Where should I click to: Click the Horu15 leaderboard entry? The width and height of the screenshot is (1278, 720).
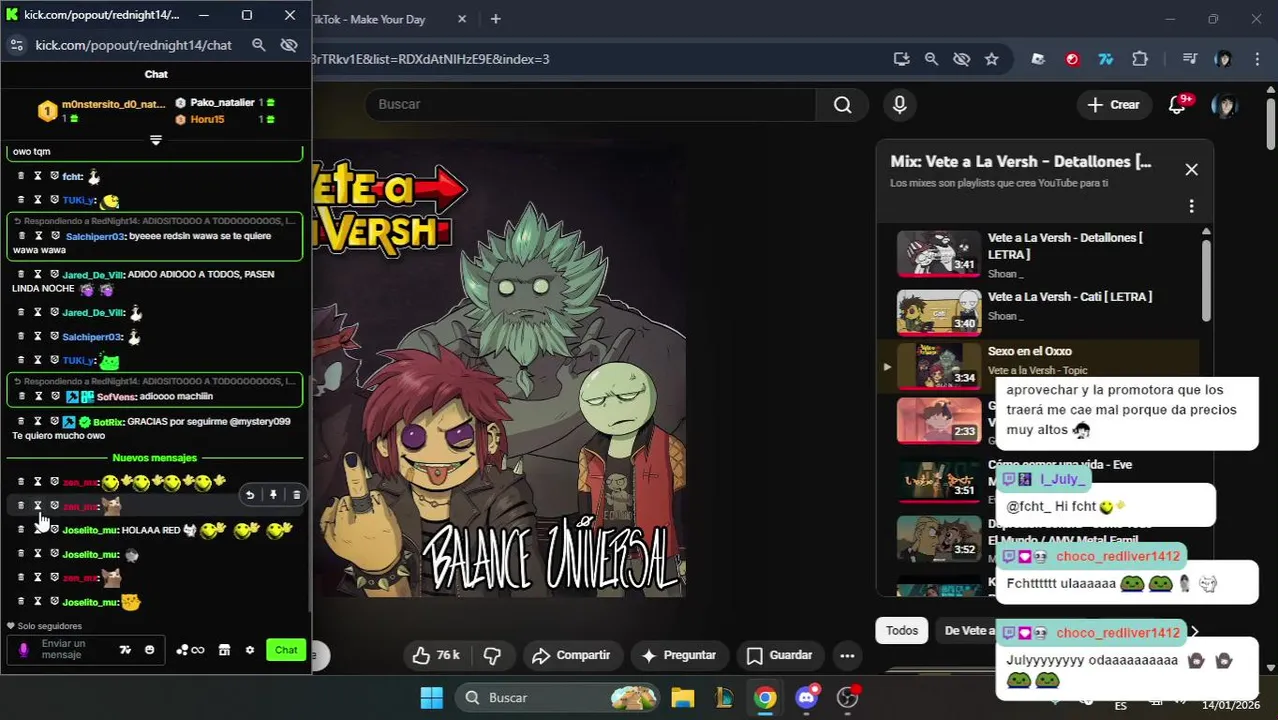tap(225, 119)
